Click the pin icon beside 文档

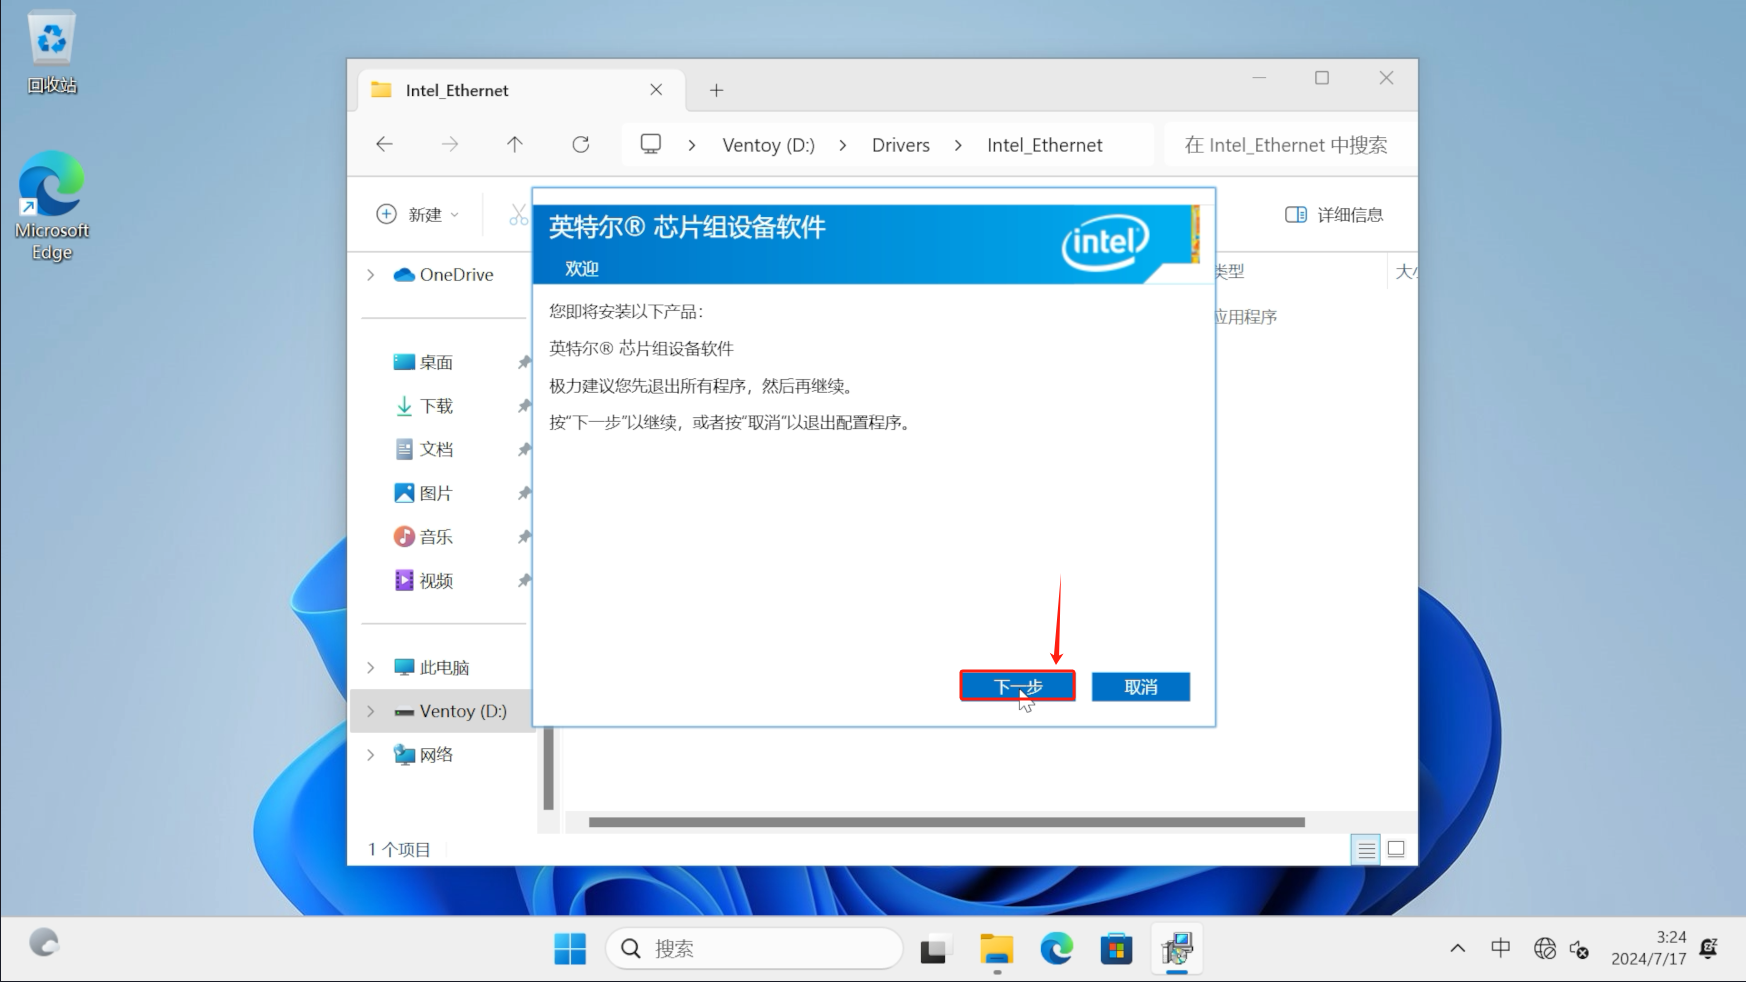tap(523, 449)
